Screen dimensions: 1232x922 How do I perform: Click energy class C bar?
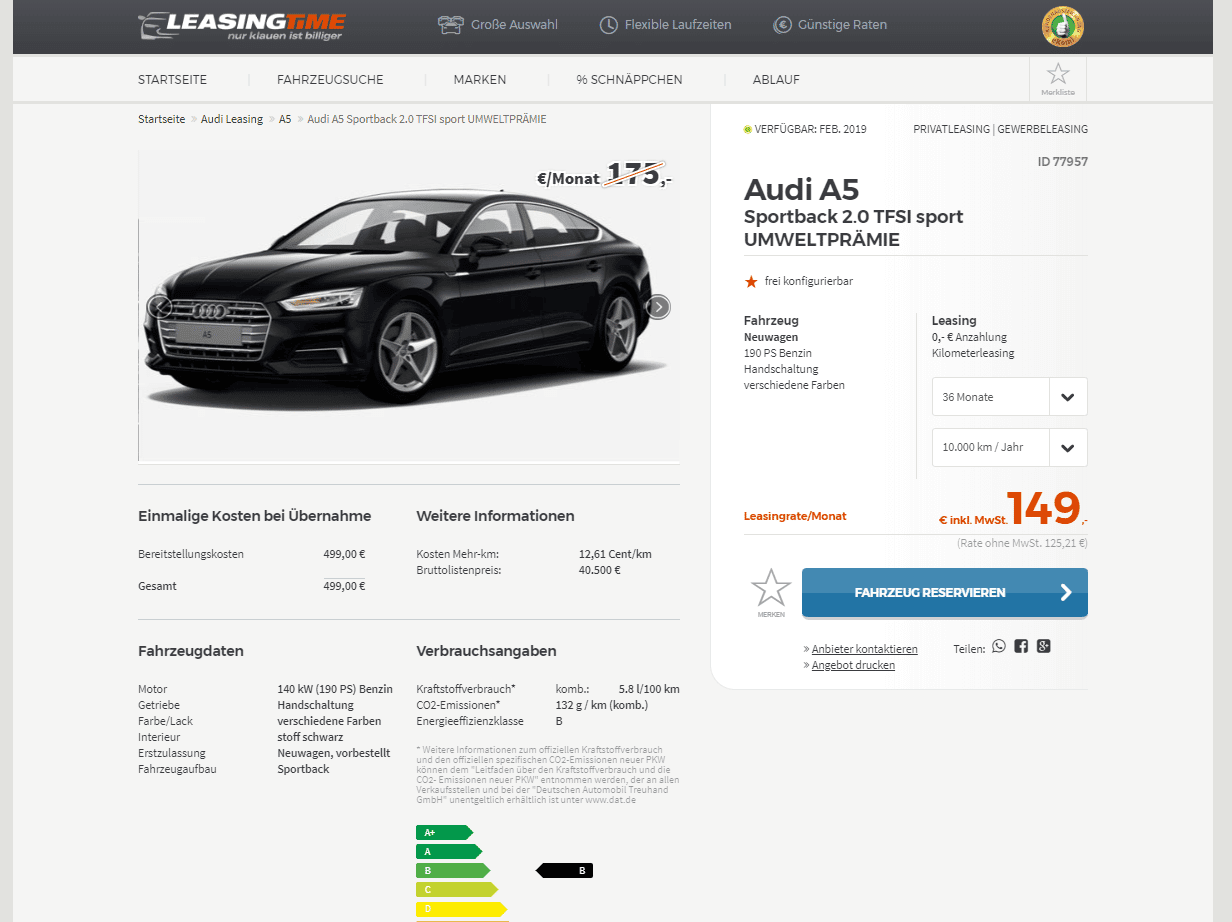click(456, 889)
